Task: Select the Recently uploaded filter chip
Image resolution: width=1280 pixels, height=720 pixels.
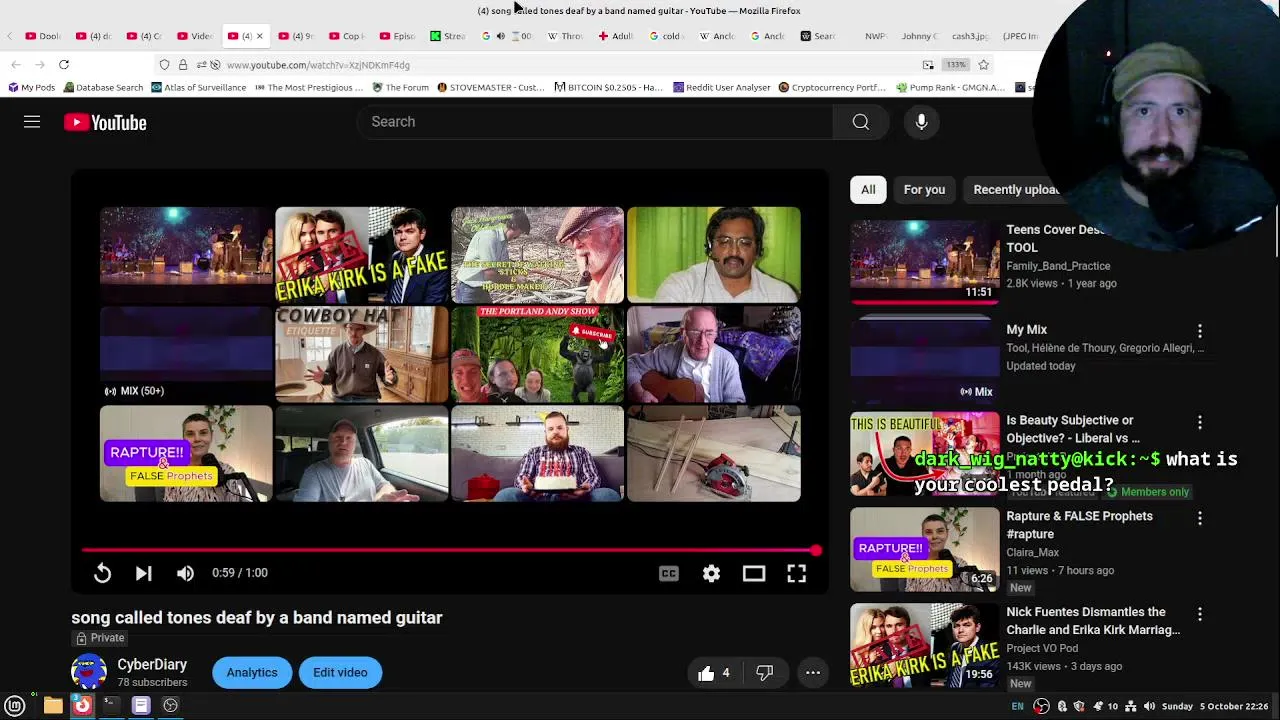Action: [1016, 189]
